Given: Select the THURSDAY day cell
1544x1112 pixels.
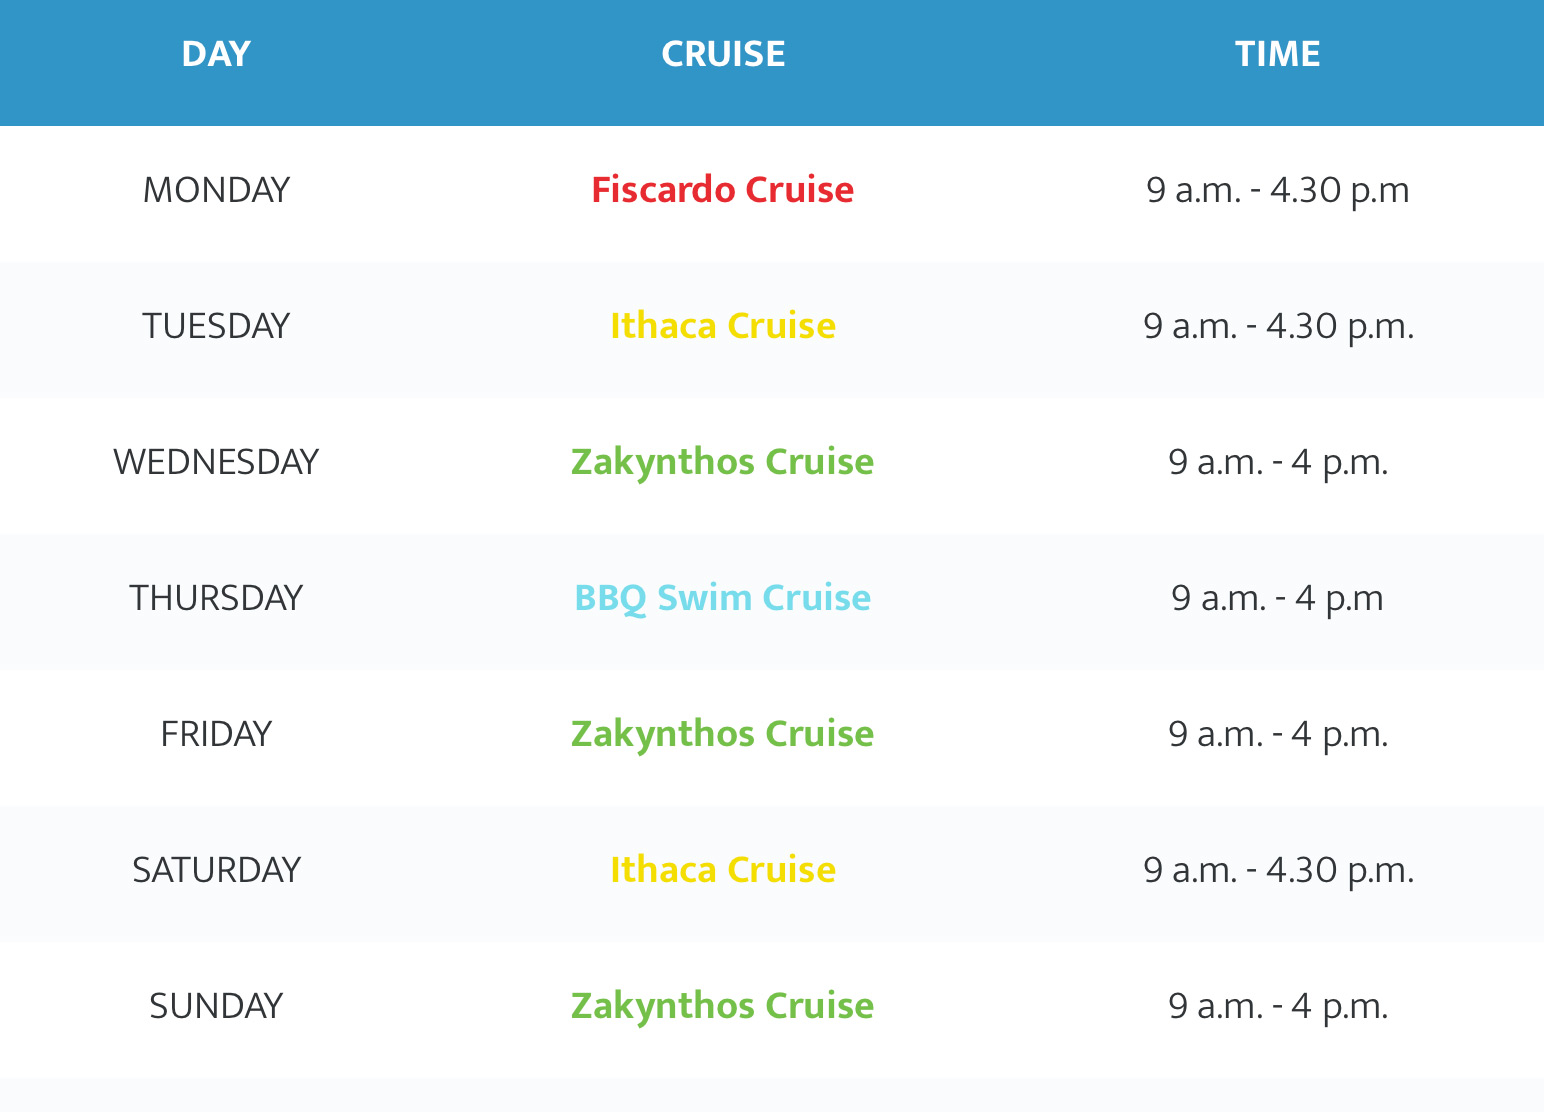Looking at the screenshot, I should click(x=216, y=598).
